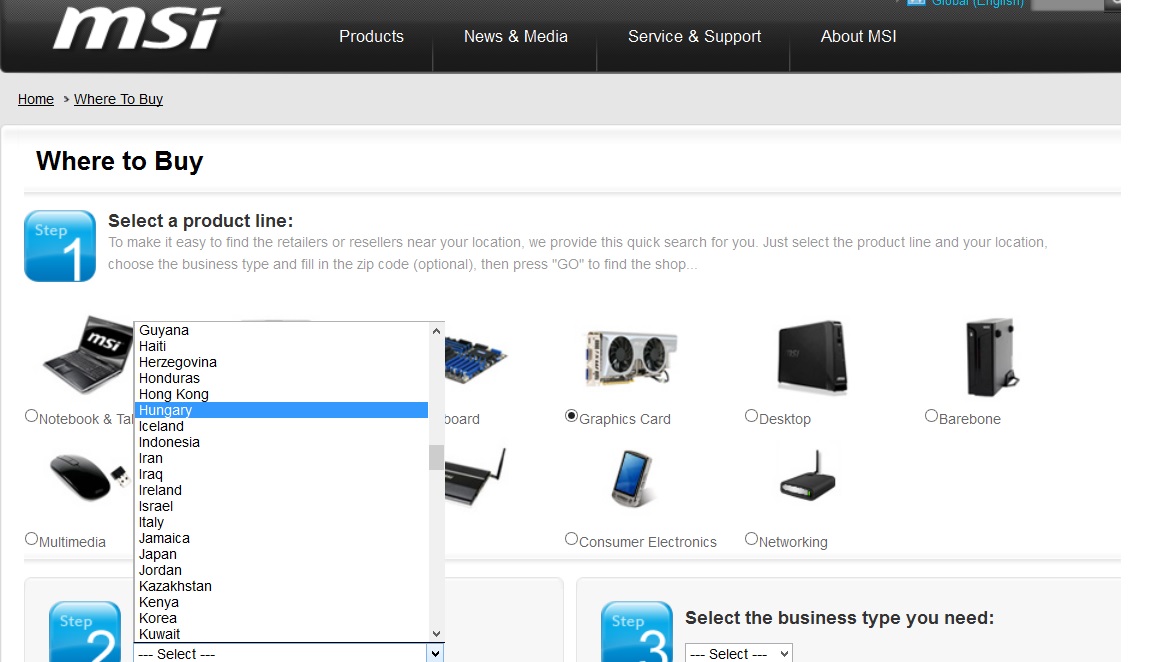Open the Products menu
Image resolution: width=1152 pixels, height=662 pixels.
pos(371,37)
